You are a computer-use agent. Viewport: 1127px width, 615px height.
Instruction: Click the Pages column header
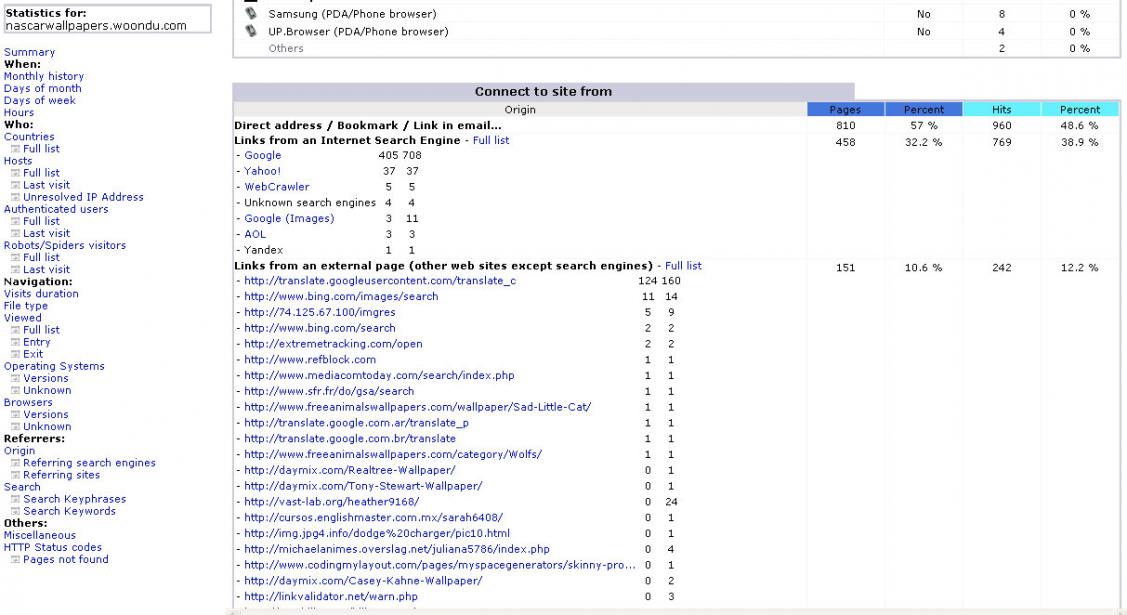(x=845, y=109)
